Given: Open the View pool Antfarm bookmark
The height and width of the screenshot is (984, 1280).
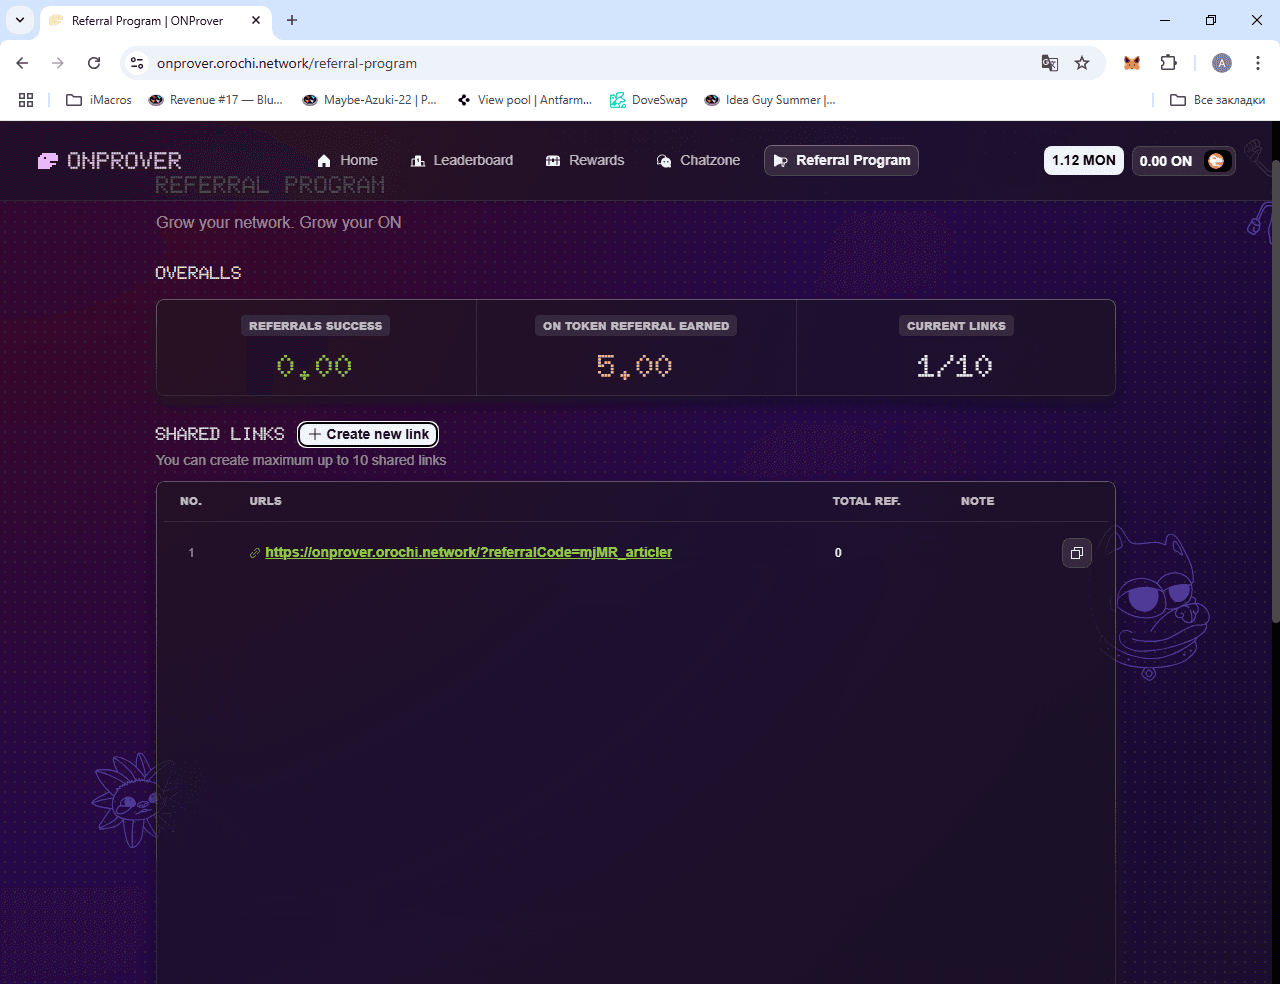Looking at the screenshot, I should [x=525, y=100].
